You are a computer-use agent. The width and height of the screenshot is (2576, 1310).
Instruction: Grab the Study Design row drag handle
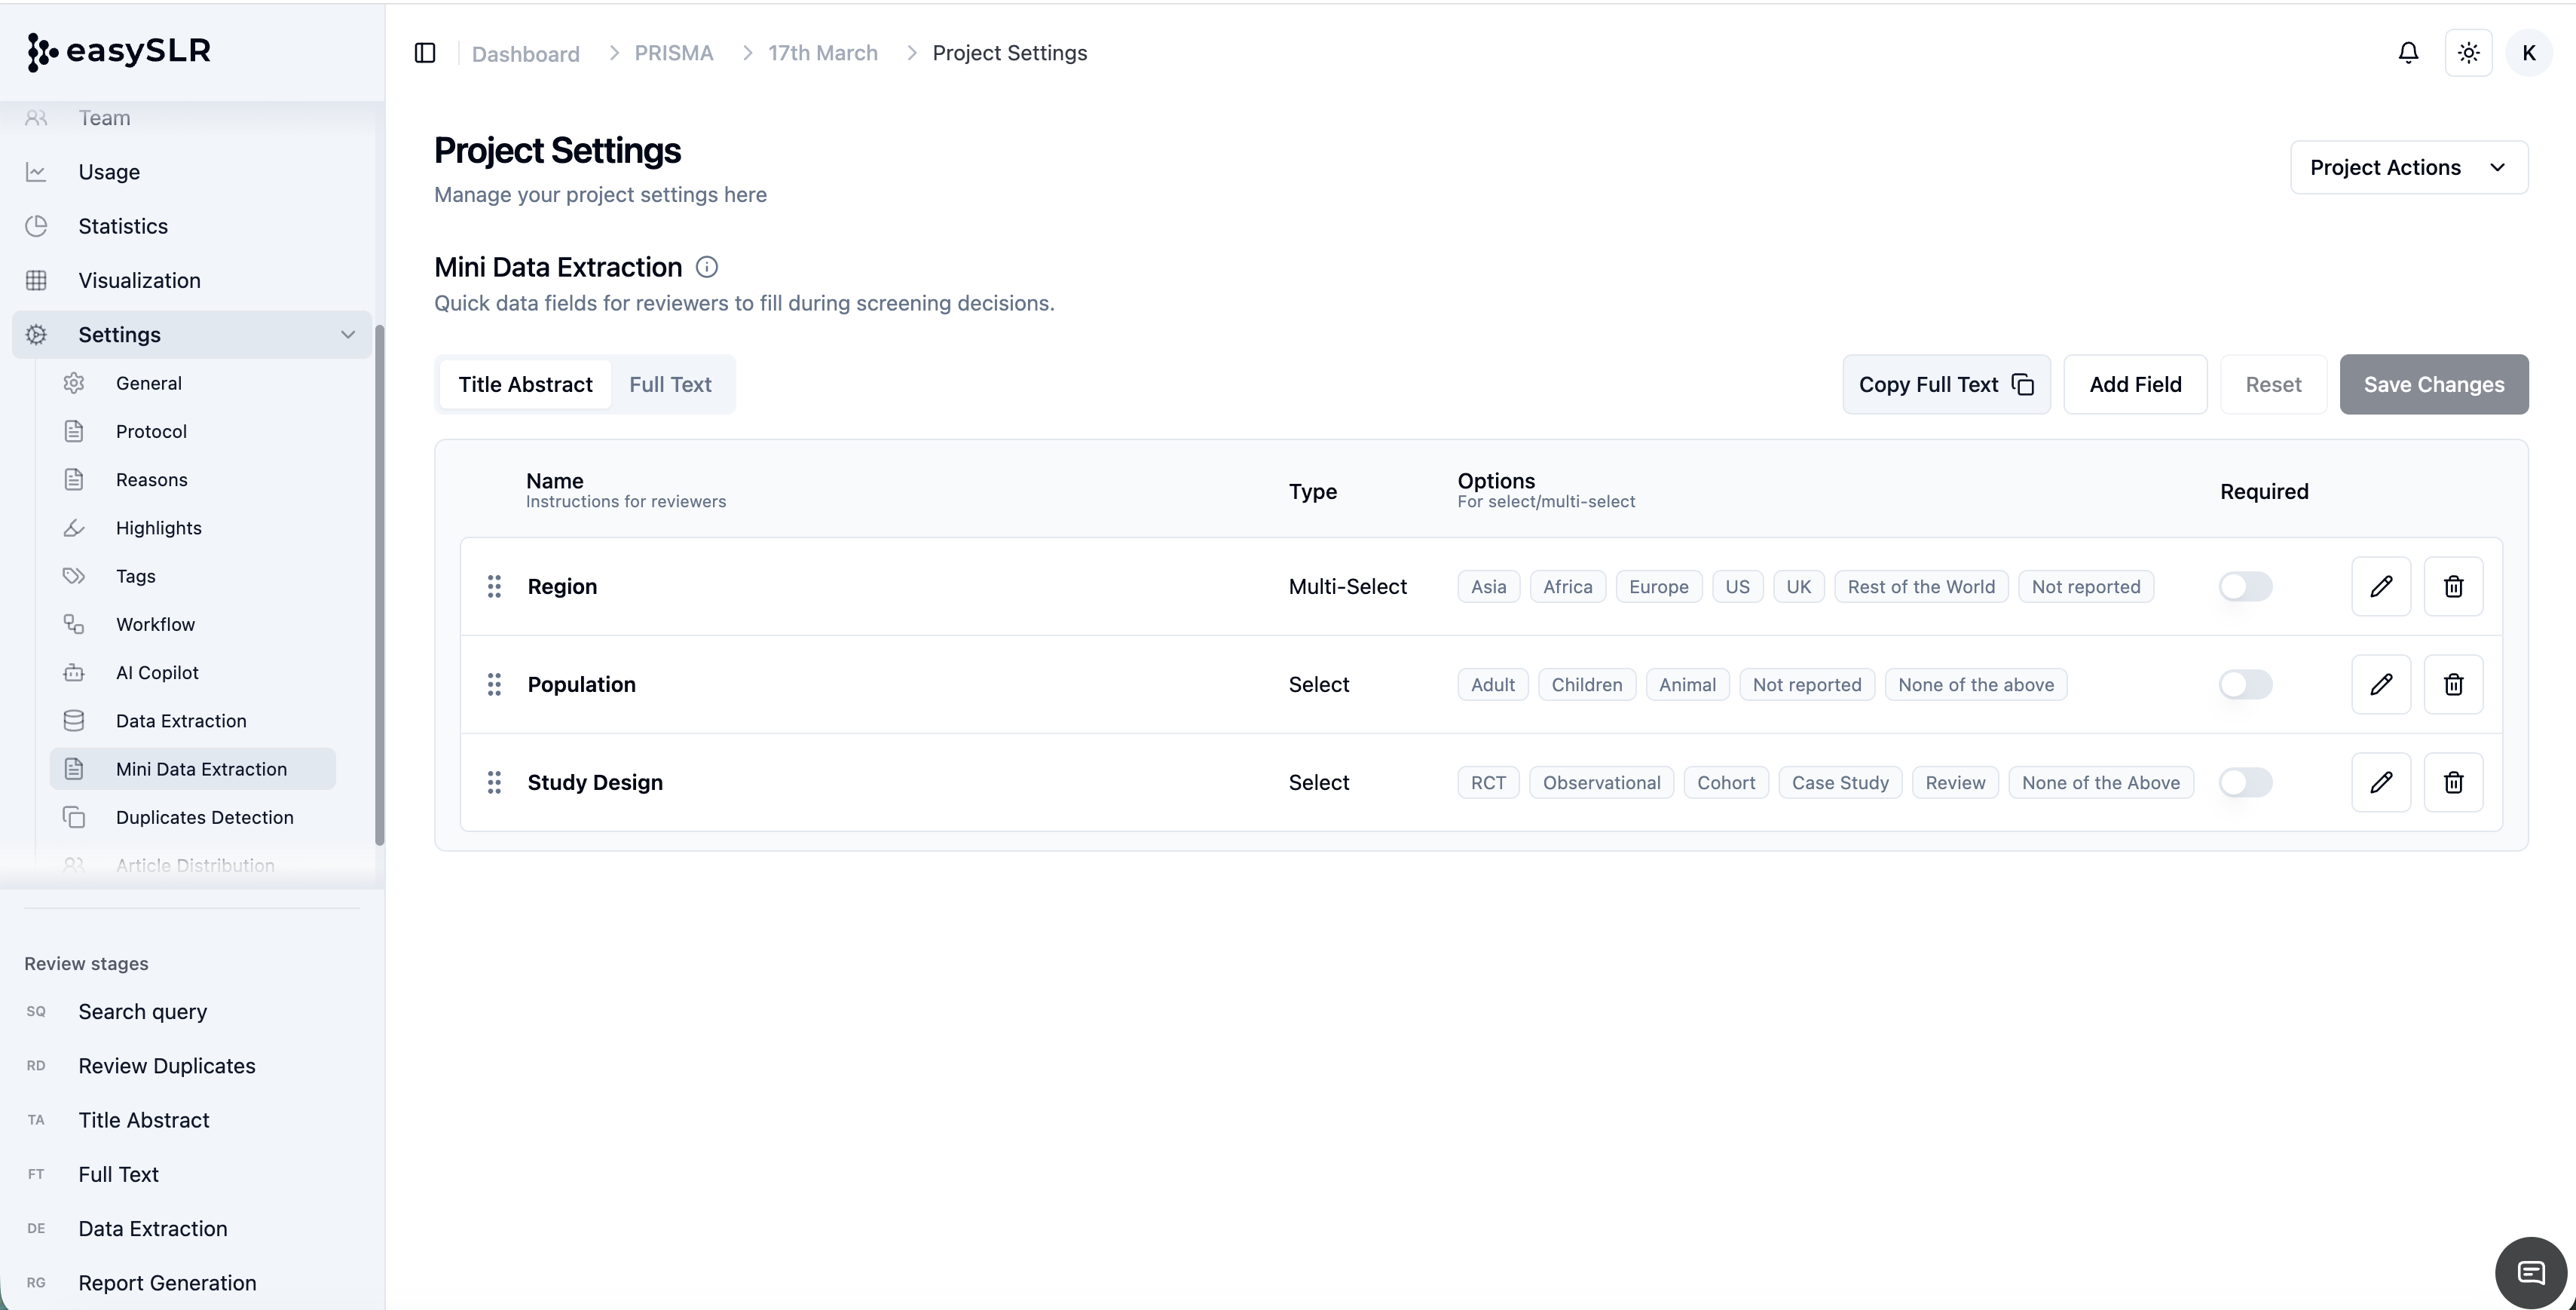click(x=494, y=782)
